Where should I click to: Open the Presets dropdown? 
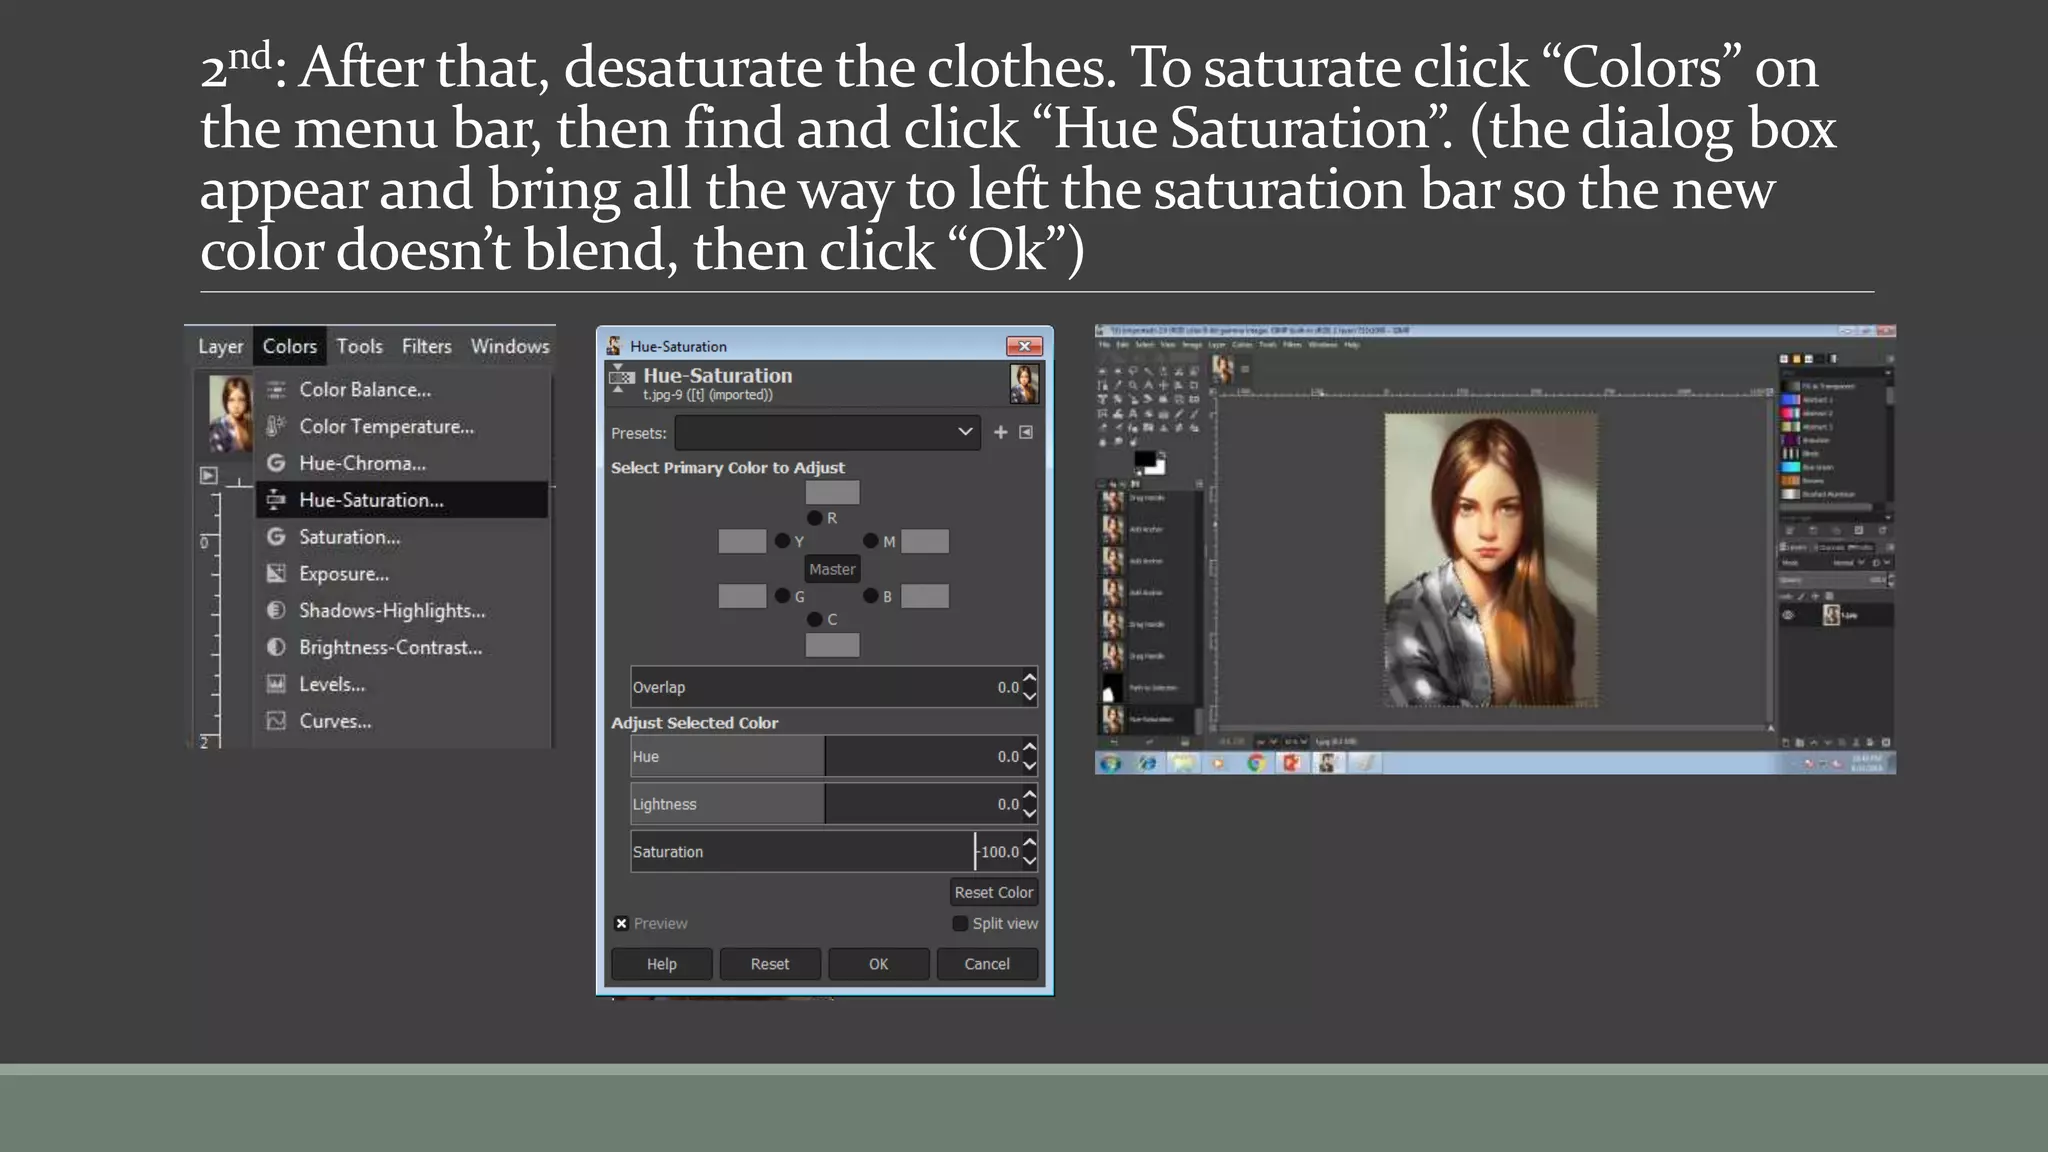(x=827, y=432)
